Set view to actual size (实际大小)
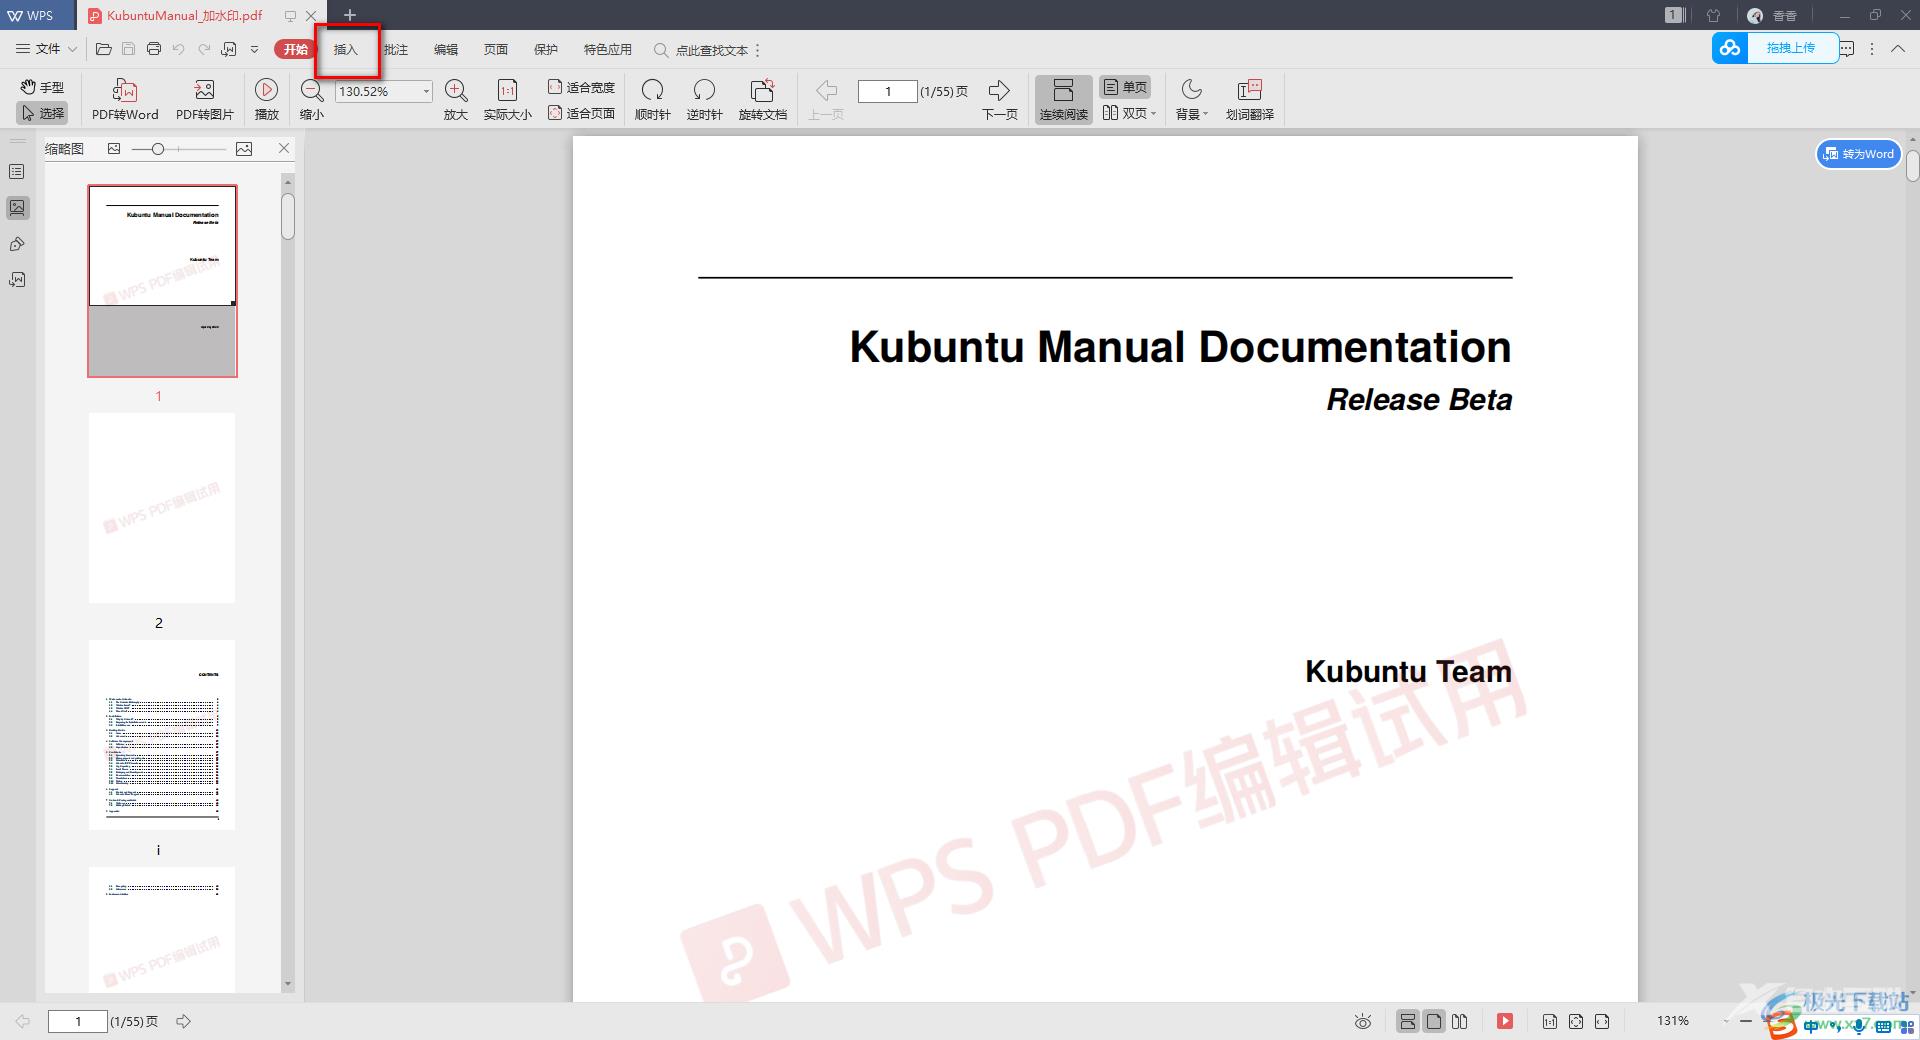This screenshot has width=1920, height=1040. pos(508,100)
